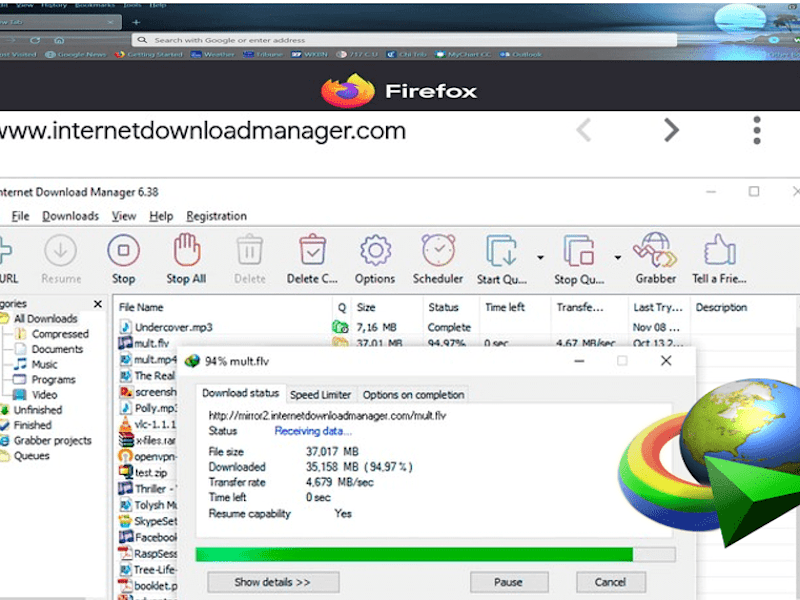Switch to the Speed Limiter tab
This screenshot has width=800, height=600.
(x=320, y=394)
